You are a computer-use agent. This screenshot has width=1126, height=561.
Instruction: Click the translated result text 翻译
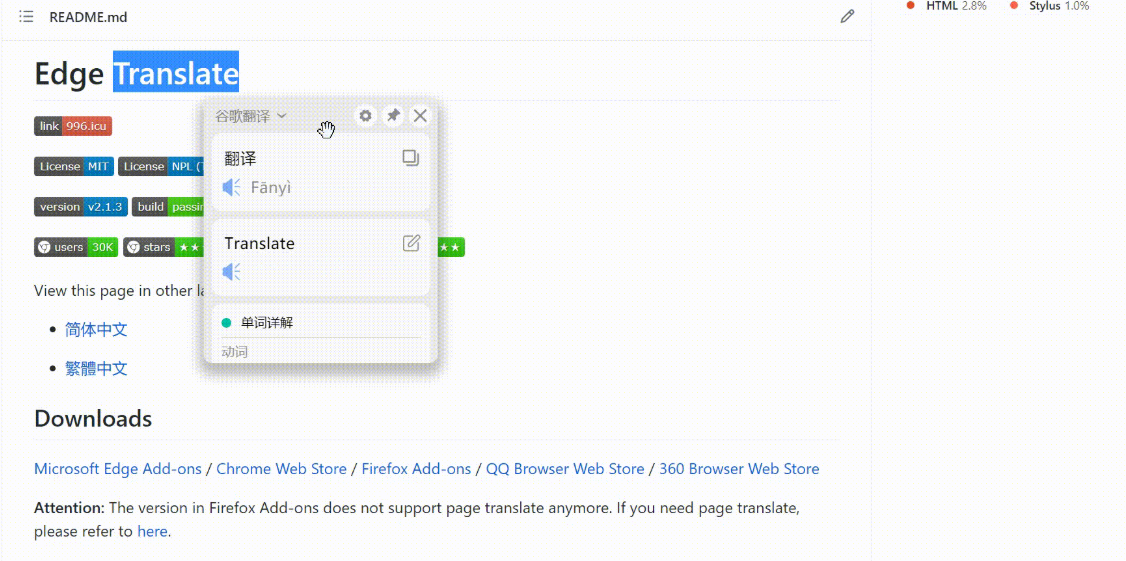[241, 159]
